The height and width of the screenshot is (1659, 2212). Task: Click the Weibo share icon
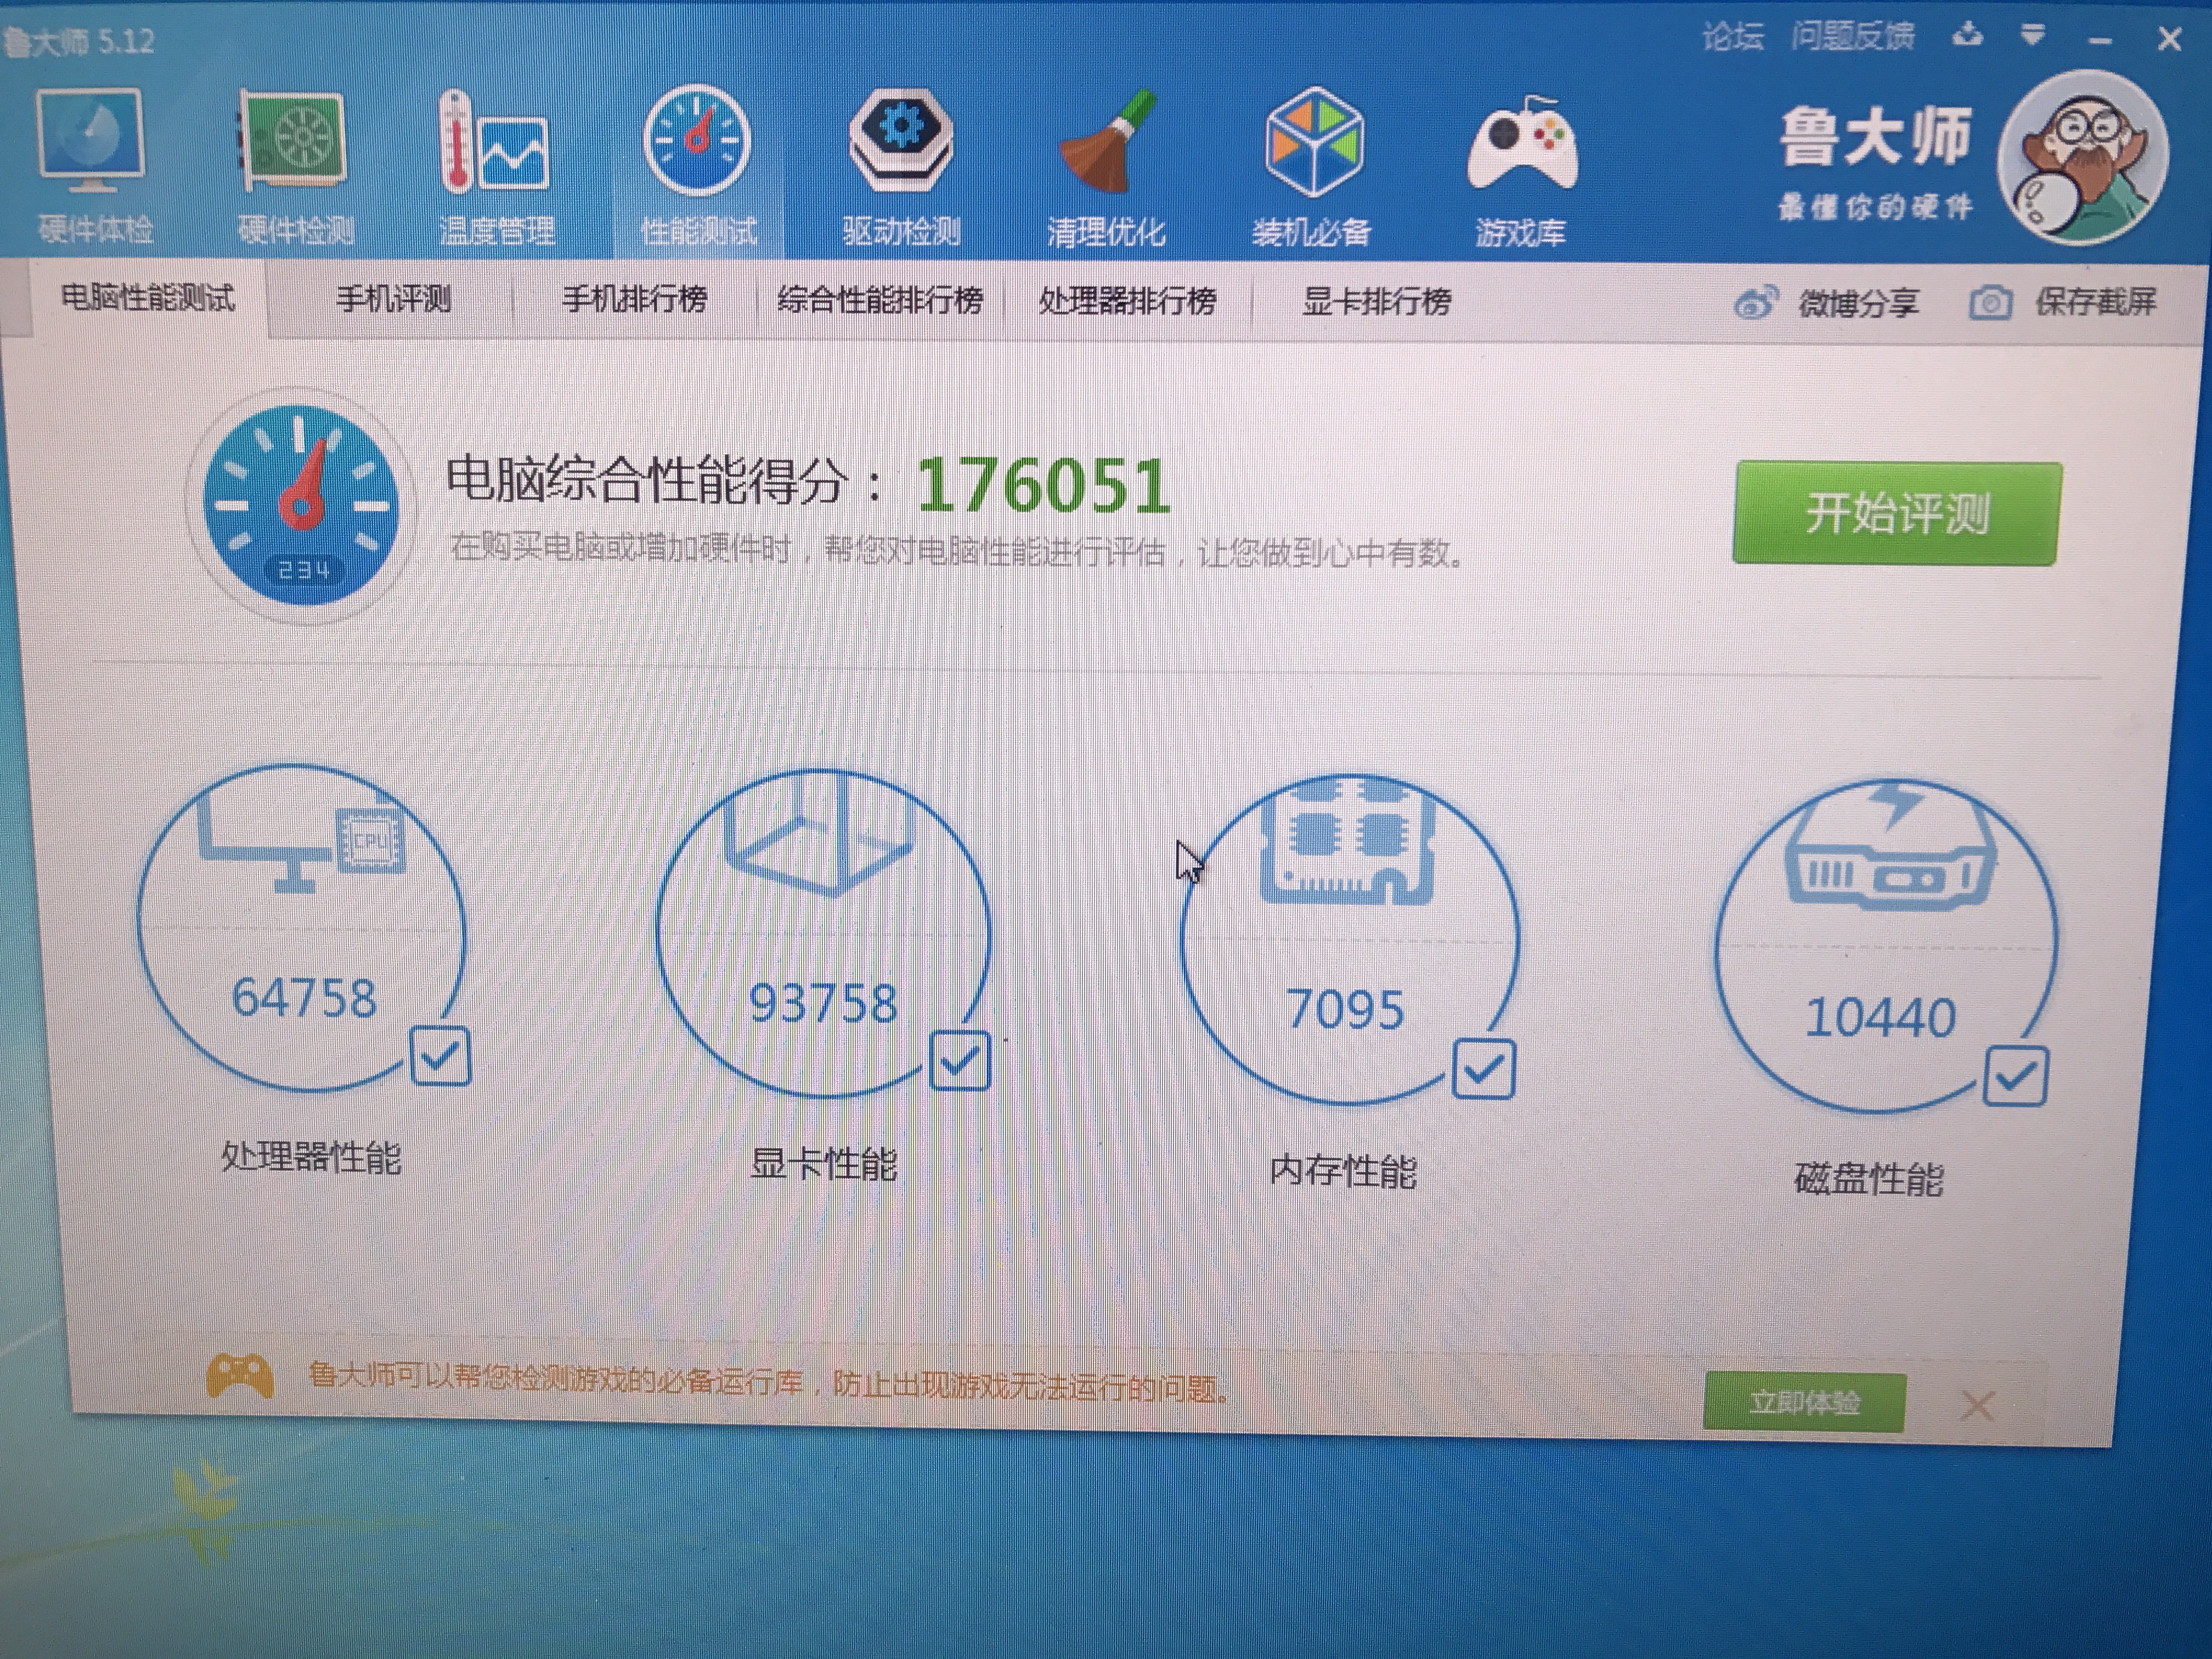click(x=1756, y=302)
